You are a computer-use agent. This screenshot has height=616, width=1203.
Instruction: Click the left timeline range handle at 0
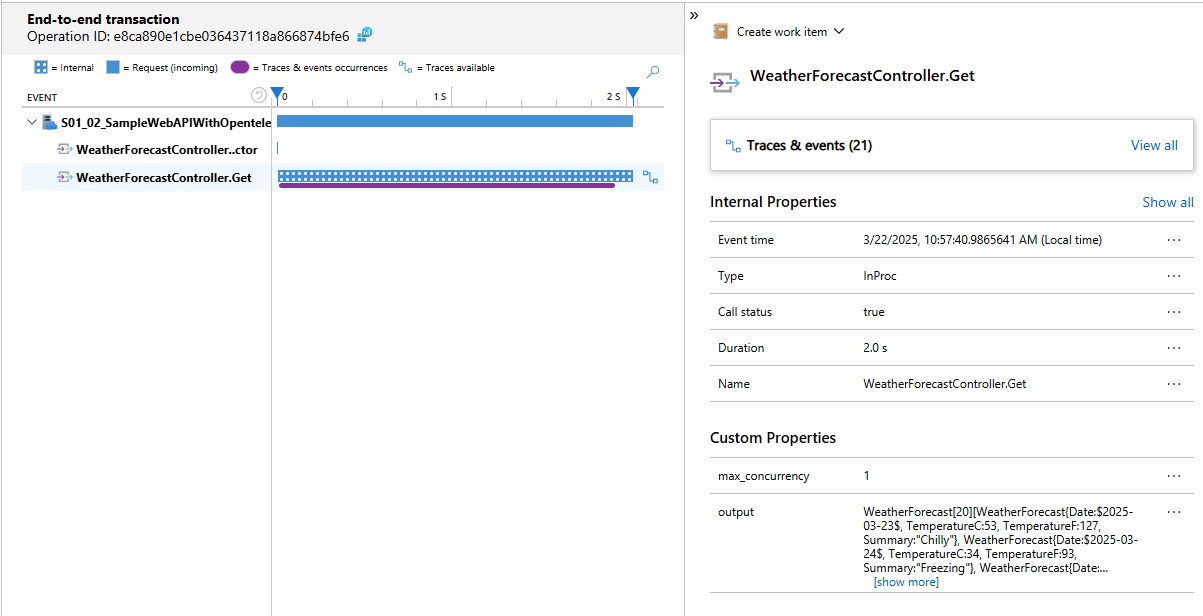(x=277, y=95)
